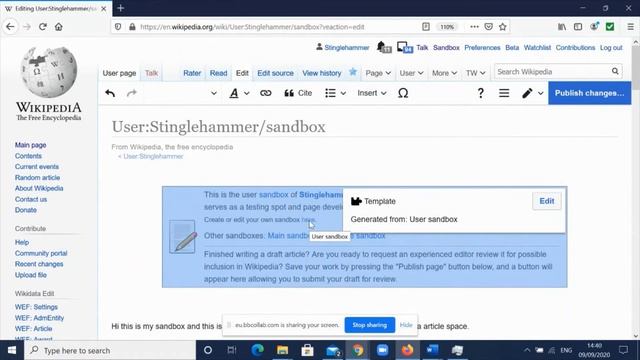The image size is (640, 360).
Task: Open Stinglehammer user link
Action: (x=347, y=48)
